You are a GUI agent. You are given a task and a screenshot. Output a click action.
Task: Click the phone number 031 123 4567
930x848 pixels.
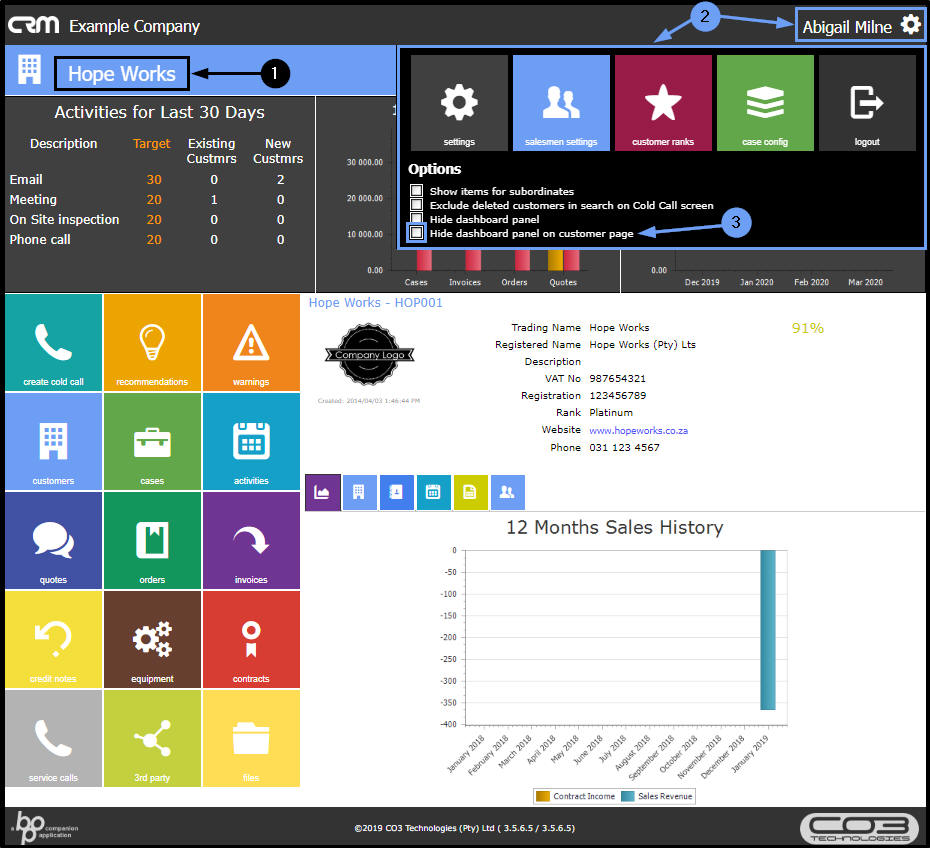coord(624,448)
